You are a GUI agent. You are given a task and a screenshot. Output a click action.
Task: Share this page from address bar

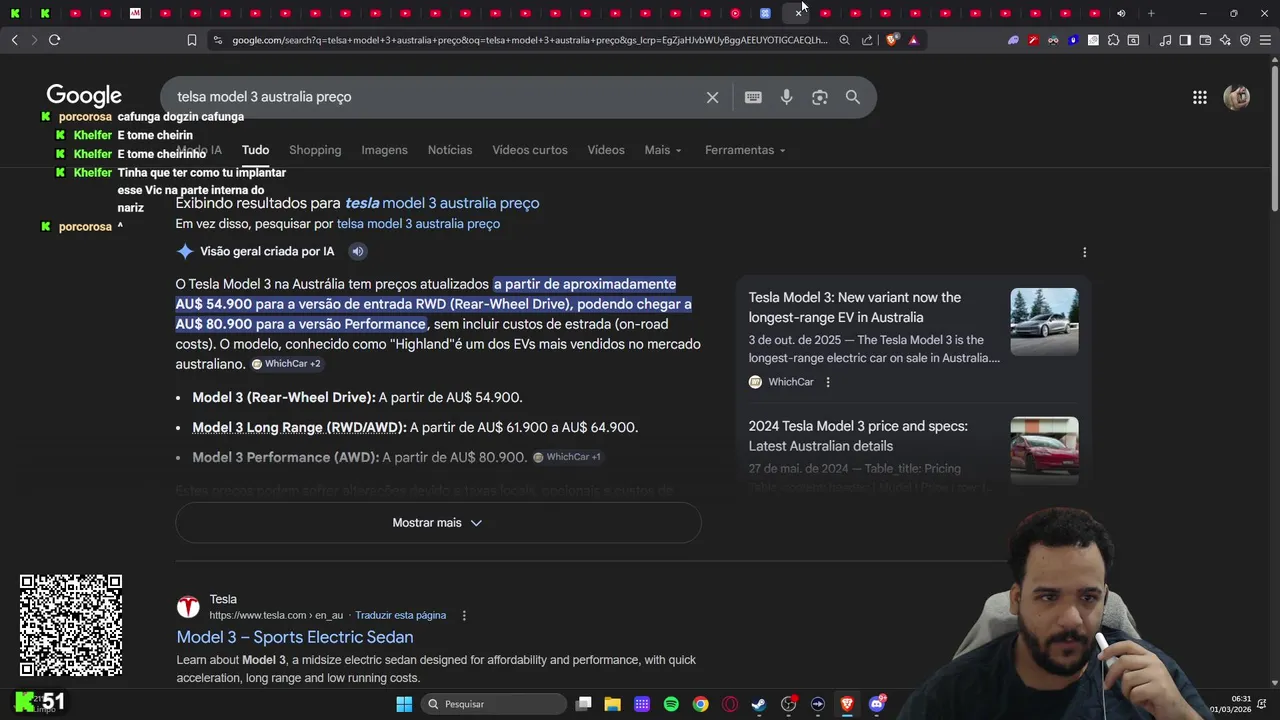(867, 40)
